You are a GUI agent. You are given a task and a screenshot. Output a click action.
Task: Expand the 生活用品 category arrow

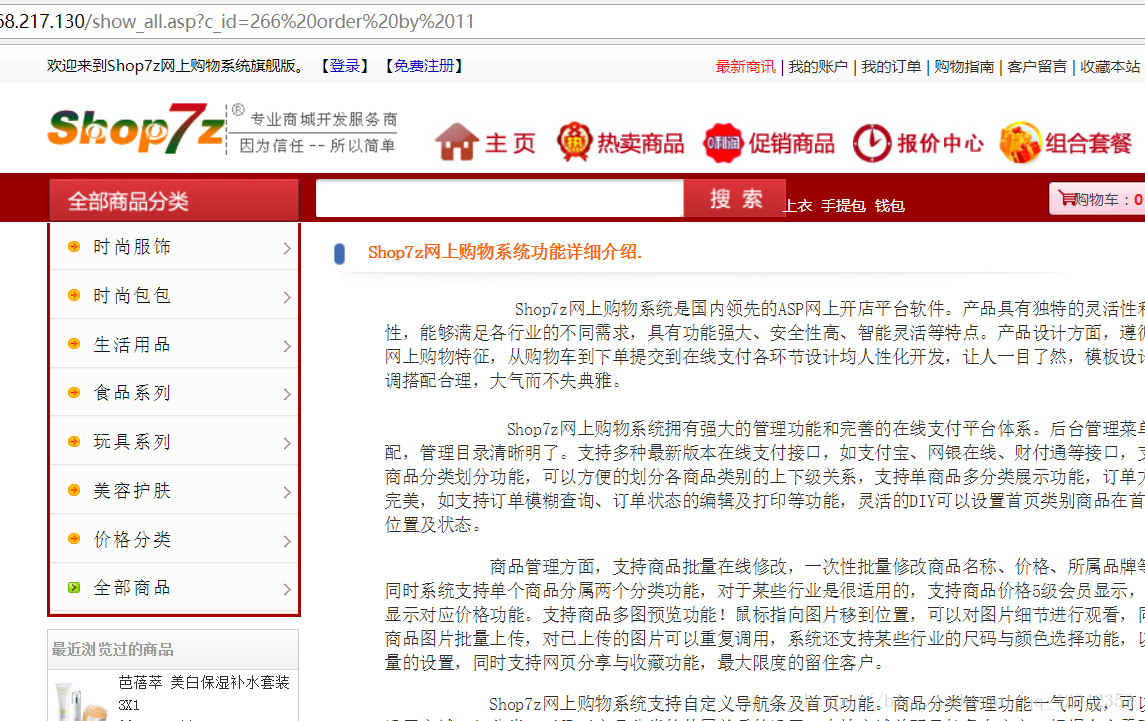point(287,346)
